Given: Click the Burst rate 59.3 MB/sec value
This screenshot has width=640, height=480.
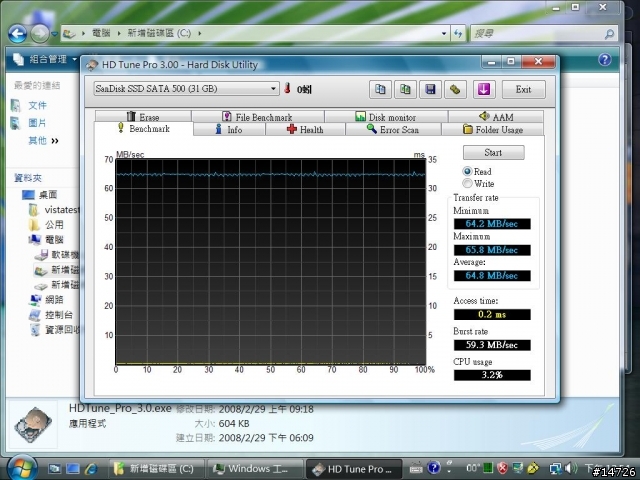Looking at the screenshot, I should [492, 345].
